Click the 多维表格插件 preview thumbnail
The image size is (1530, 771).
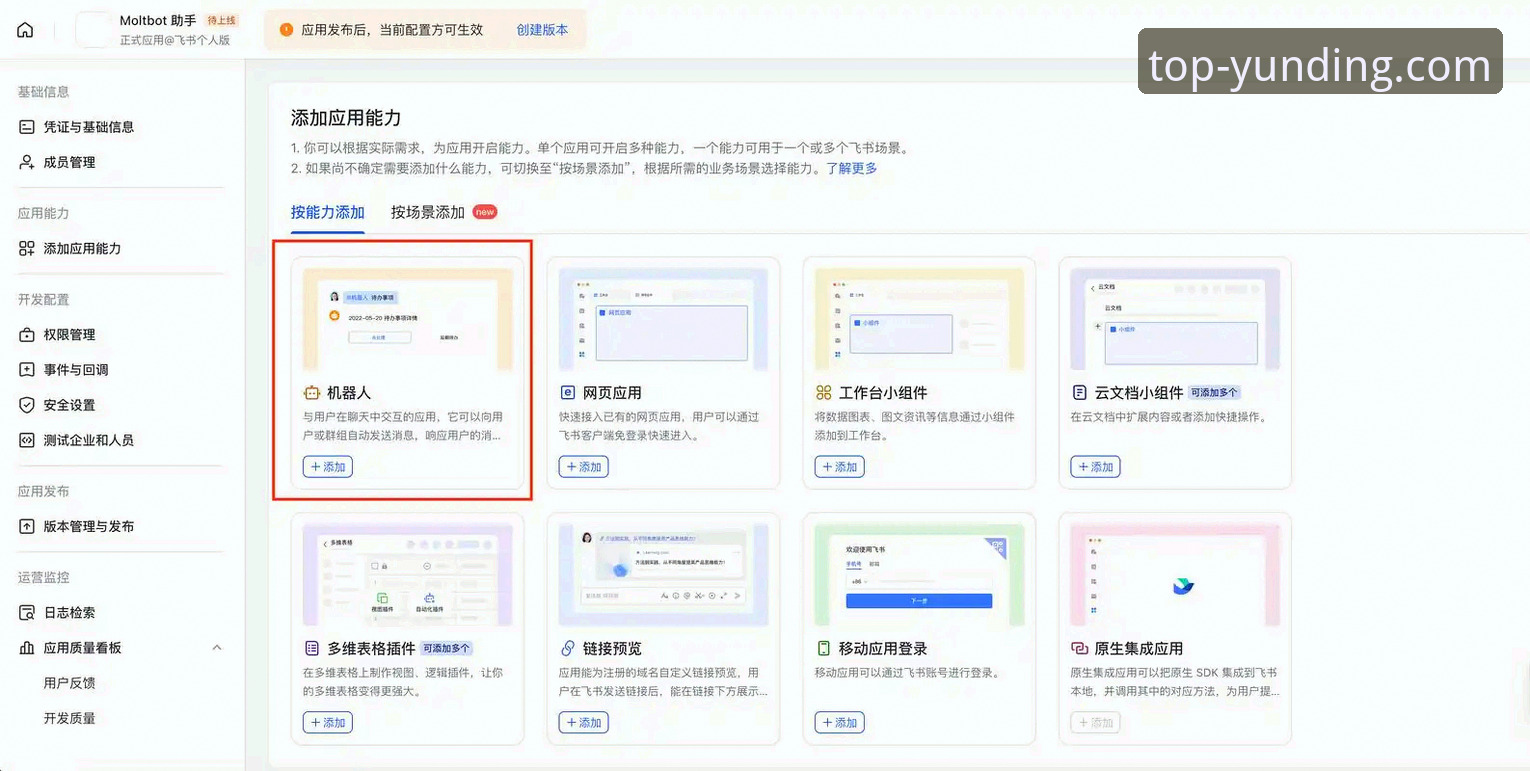[408, 575]
